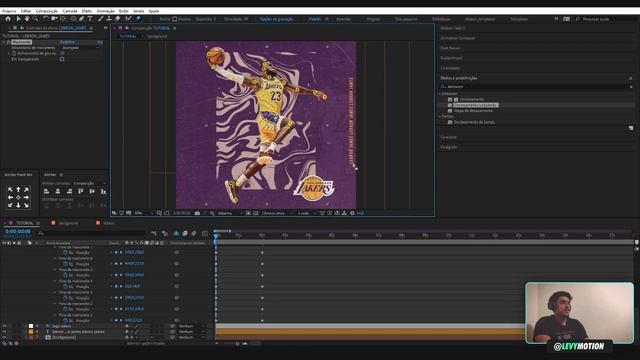Open the Animação menu
This screenshot has height=360, width=640.
click(x=106, y=11)
